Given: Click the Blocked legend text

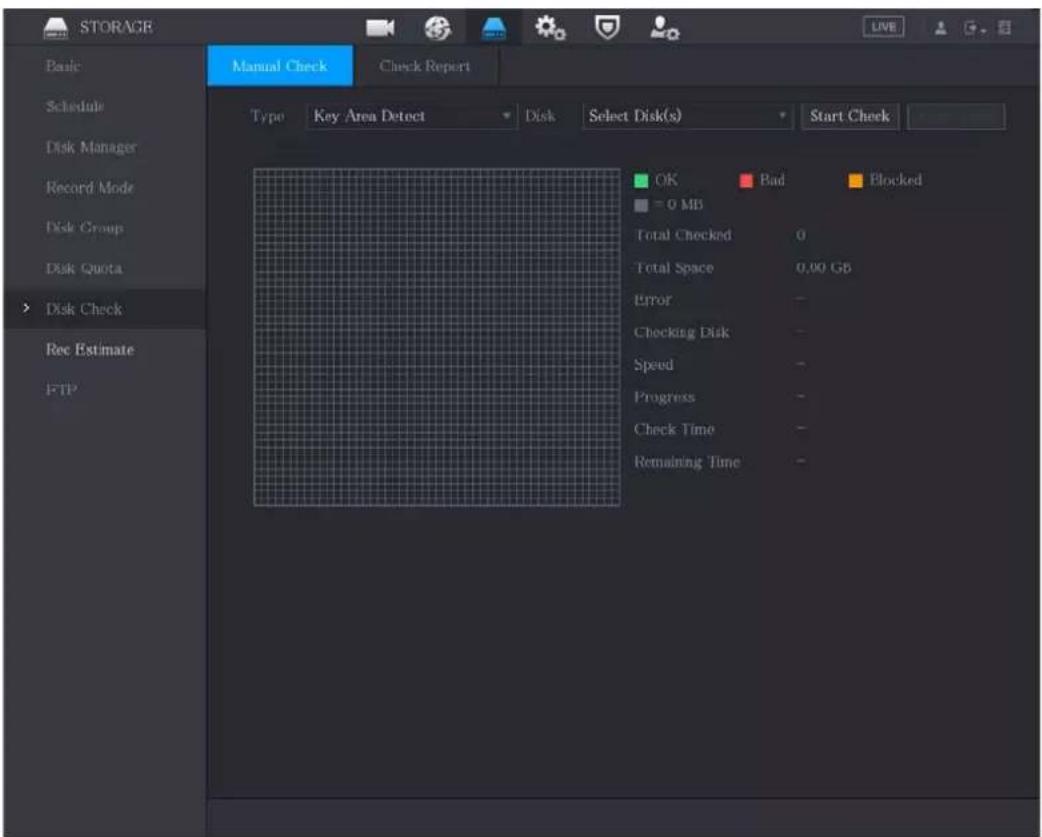Looking at the screenshot, I should [x=895, y=180].
